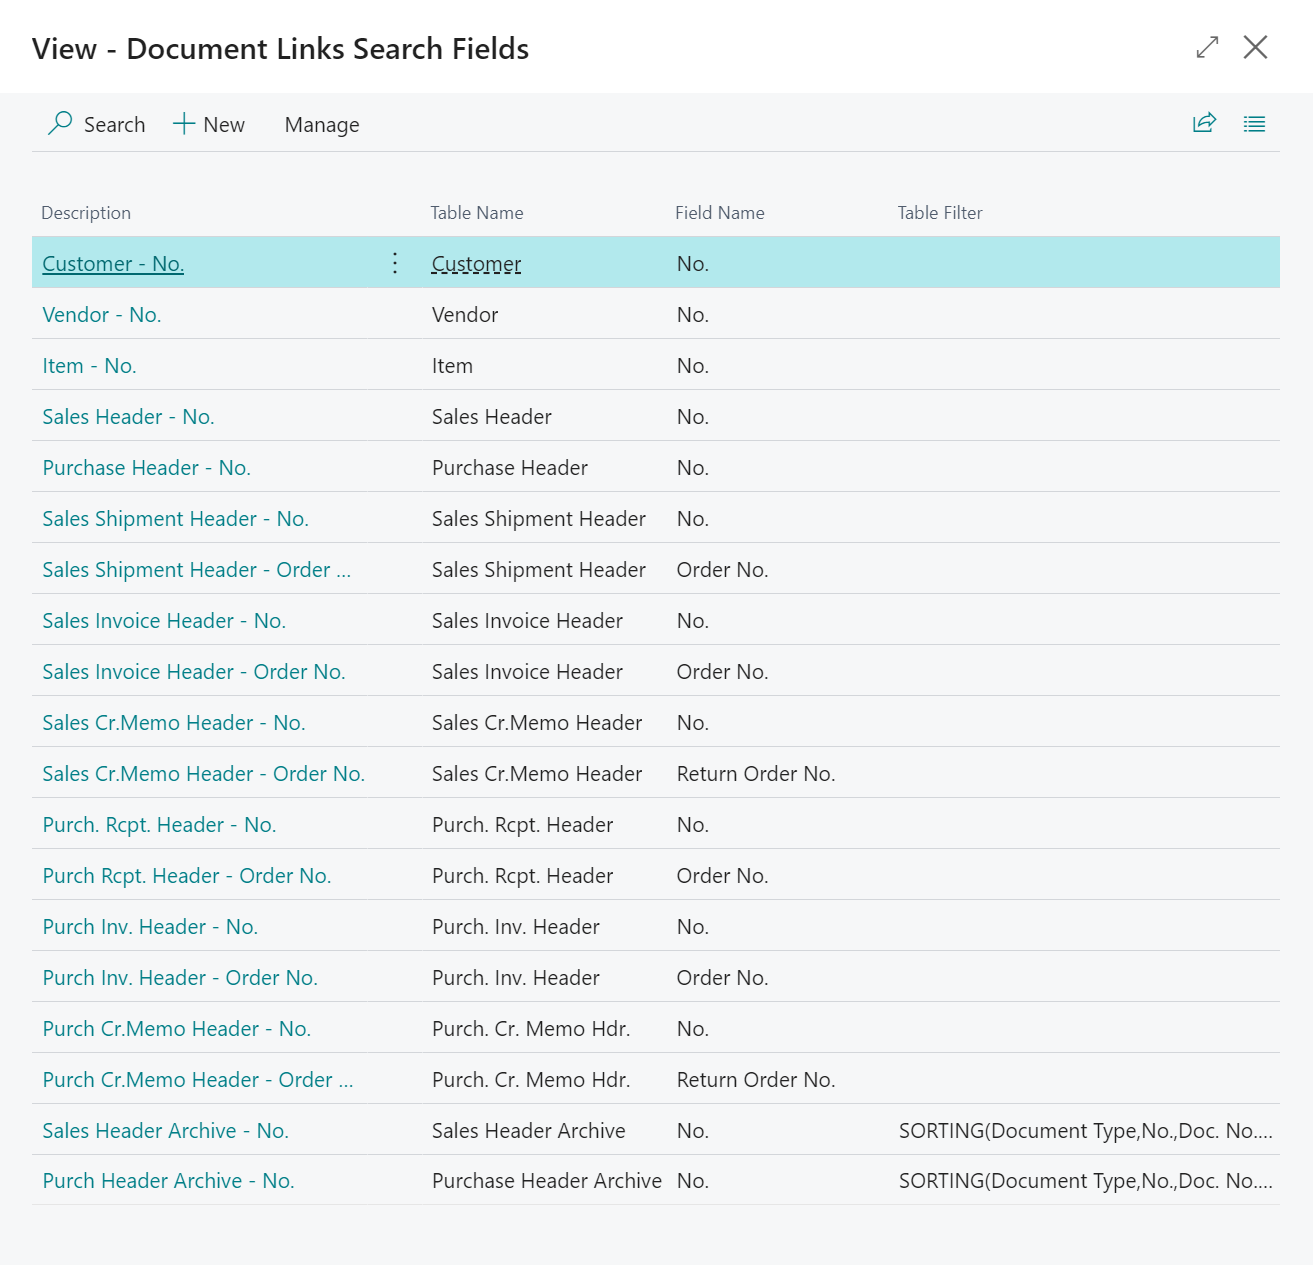1313x1265 pixels.
Task: Open Purch Header Archive - No. link
Action: tap(168, 1181)
